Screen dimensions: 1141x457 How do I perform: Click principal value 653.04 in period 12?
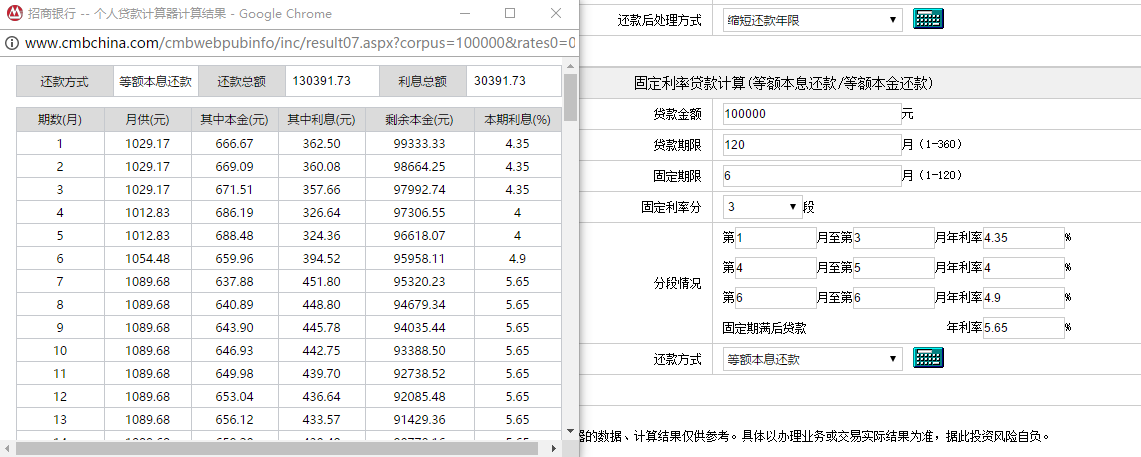click(235, 397)
